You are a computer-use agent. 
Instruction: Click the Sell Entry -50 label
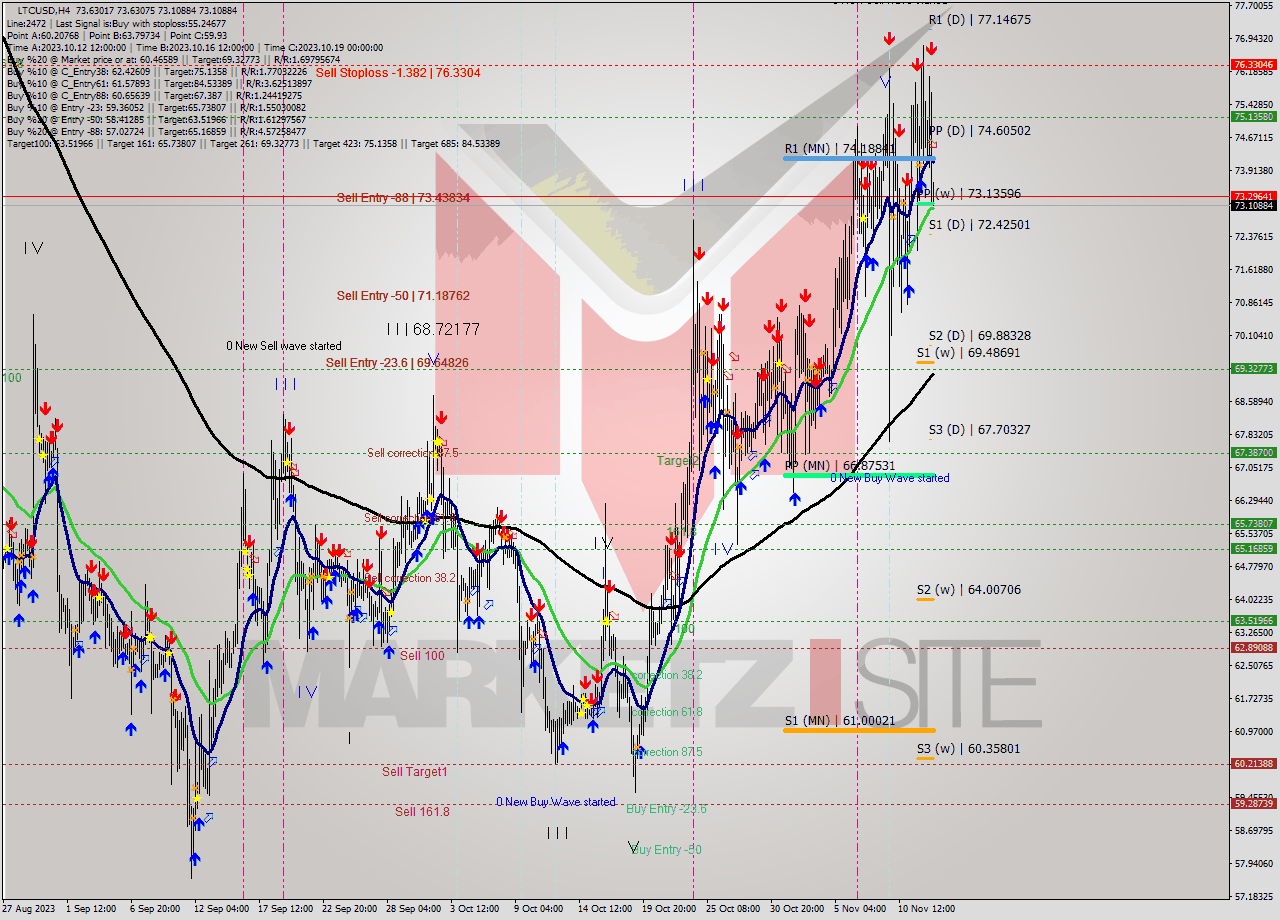coord(403,296)
